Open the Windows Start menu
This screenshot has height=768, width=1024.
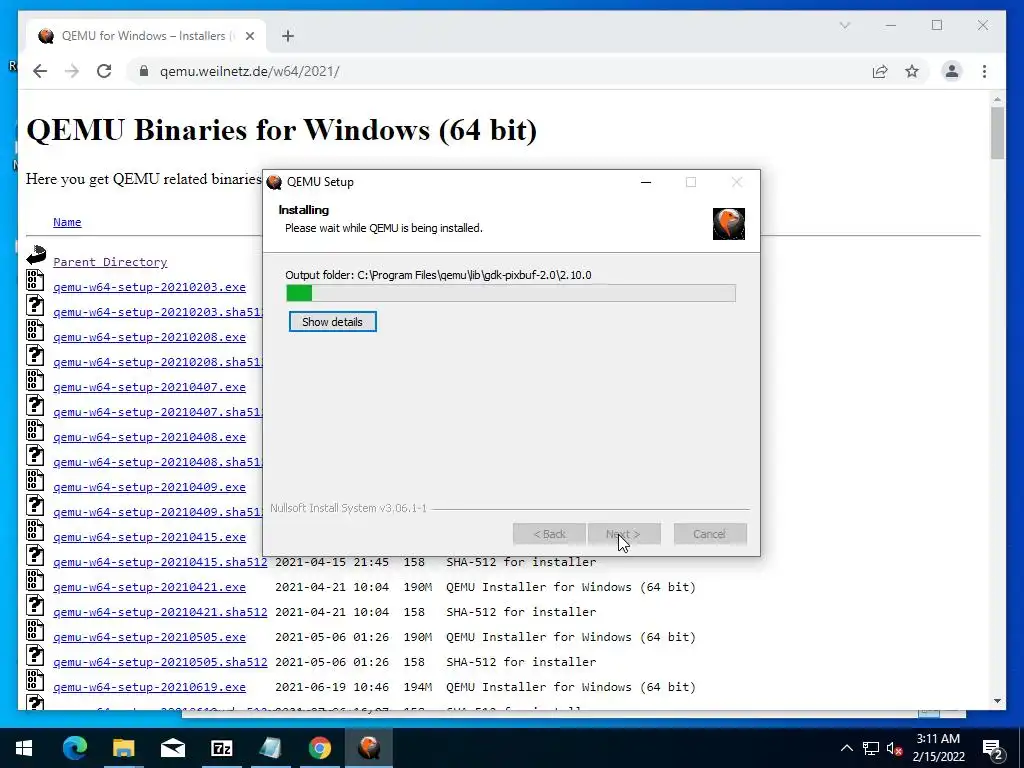pyautogui.click(x=24, y=748)
